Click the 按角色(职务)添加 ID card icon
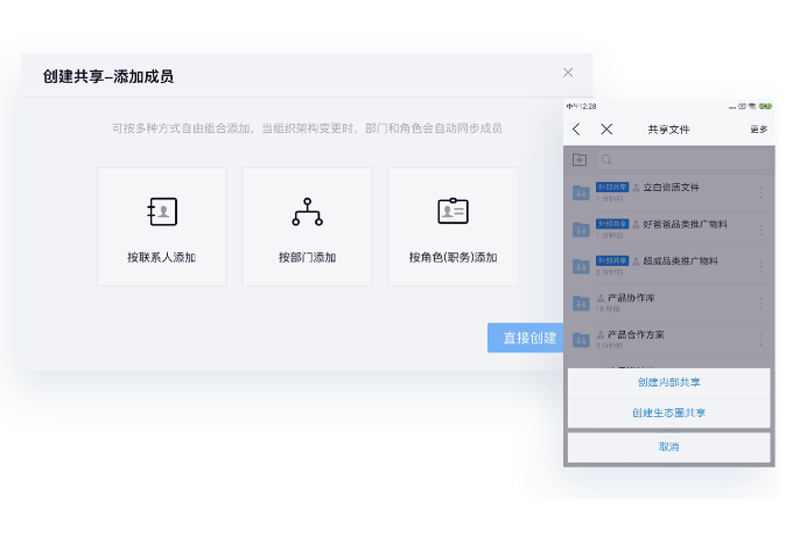 (453, 212)
